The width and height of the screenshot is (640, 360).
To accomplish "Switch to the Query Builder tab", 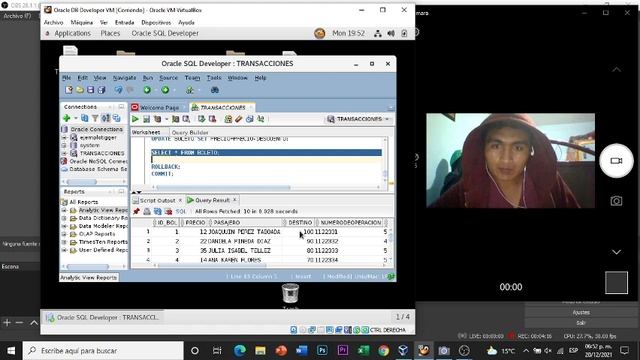I will click(x=190, y=132).
